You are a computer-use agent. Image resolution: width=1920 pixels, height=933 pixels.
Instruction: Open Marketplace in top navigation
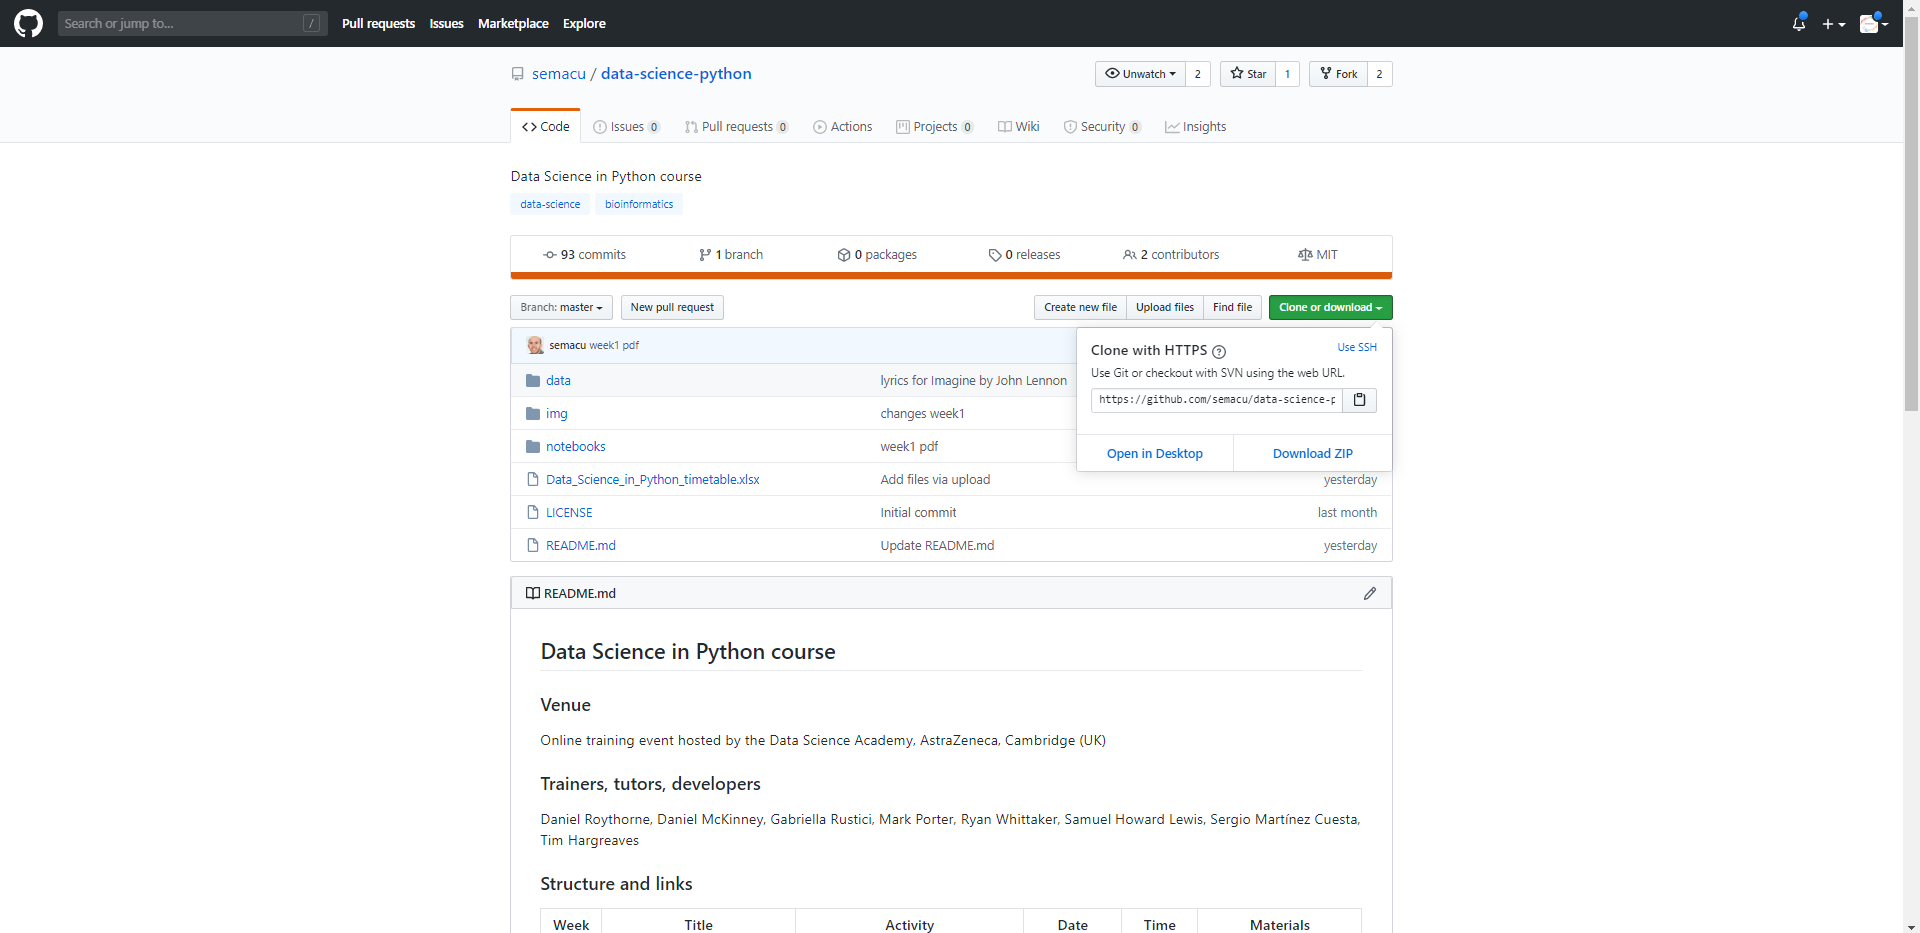click(513, 23)
